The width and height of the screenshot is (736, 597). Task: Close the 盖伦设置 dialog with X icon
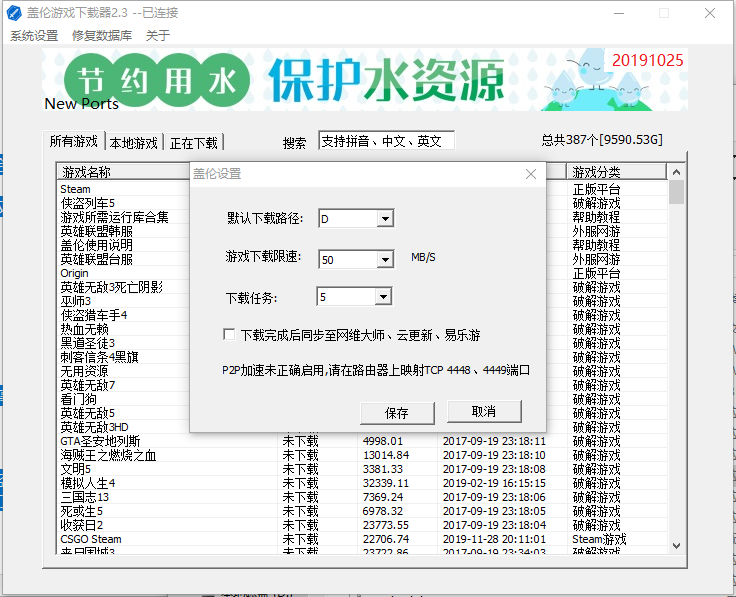[531, 174]
